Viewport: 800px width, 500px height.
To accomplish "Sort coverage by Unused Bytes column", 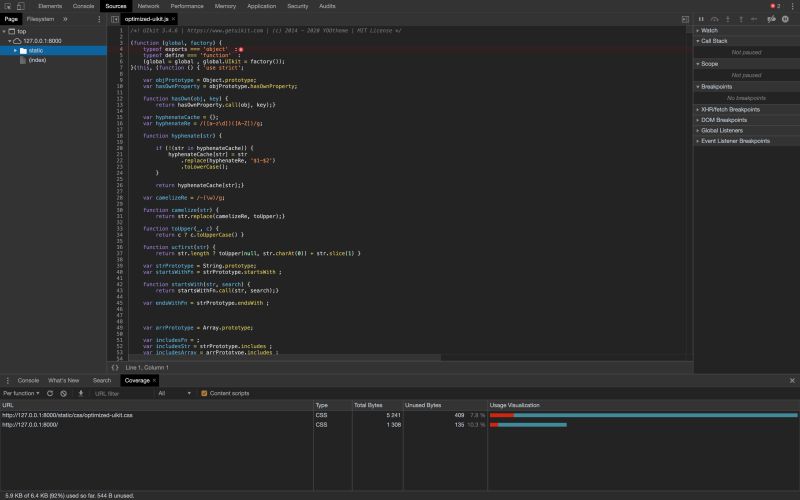I will pos(445,405).
